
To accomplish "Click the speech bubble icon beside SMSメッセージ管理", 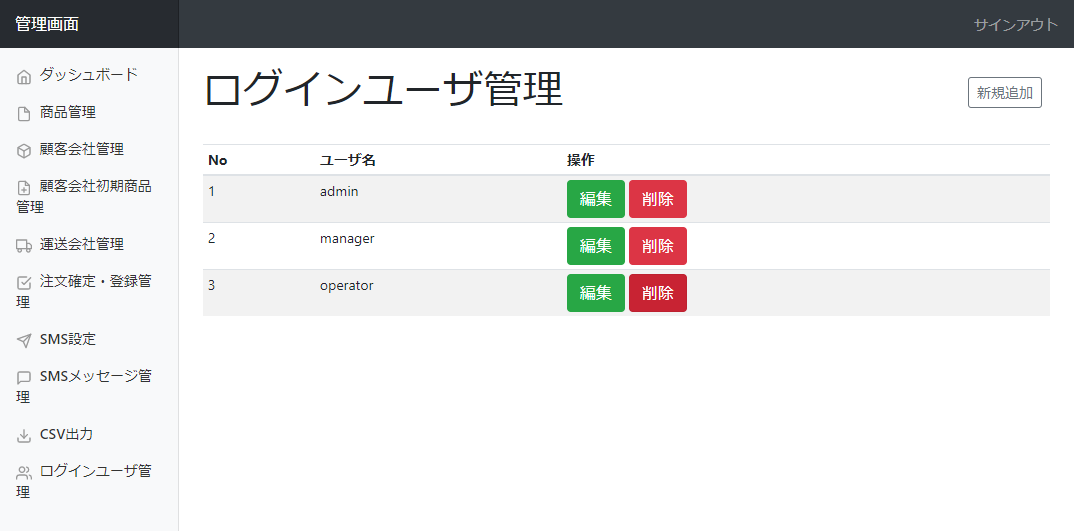I will pos(24,378).
